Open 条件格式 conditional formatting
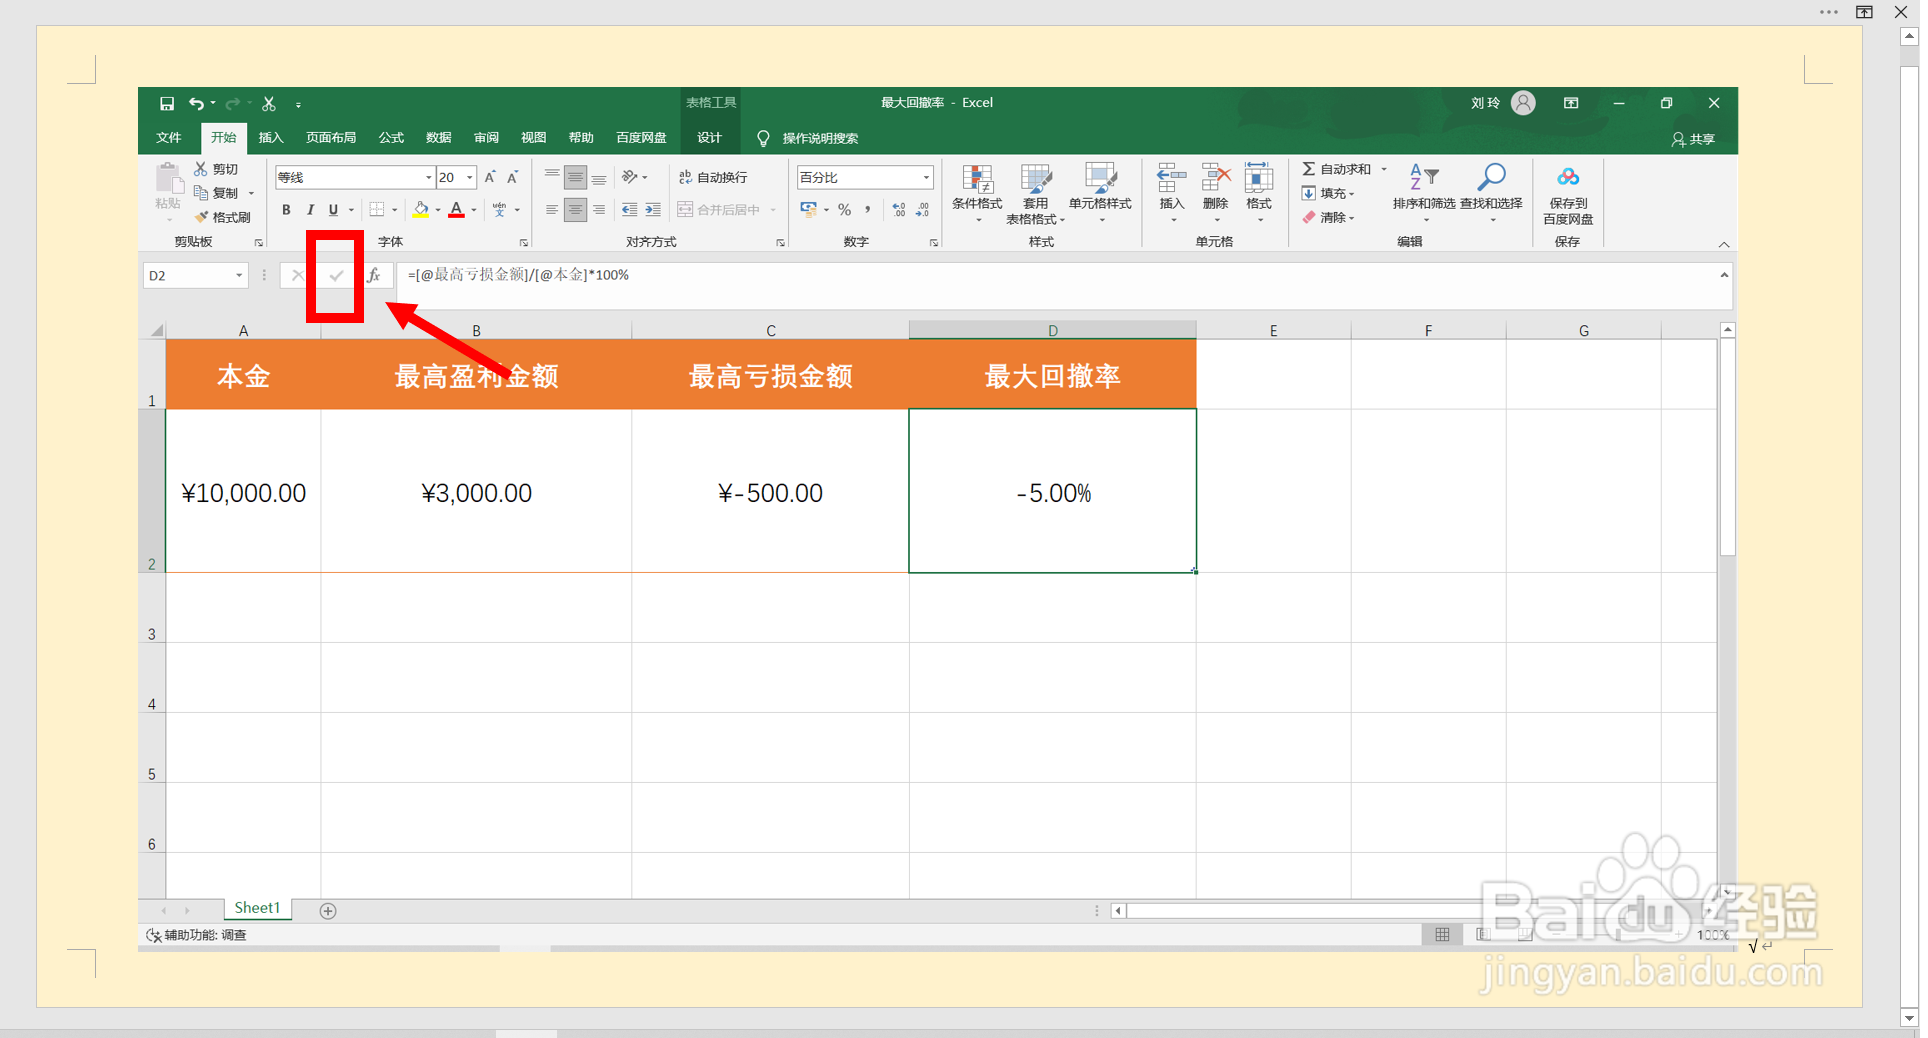Screen dimensions: 1928x1038 [x=977, y=194]
